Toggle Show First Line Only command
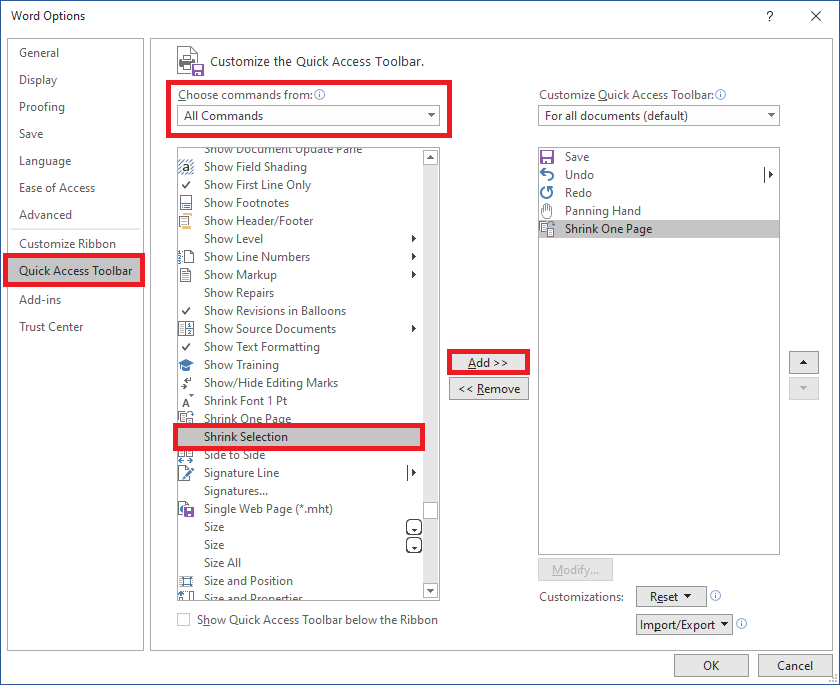The image size is (840, 685). pos(257,185)
